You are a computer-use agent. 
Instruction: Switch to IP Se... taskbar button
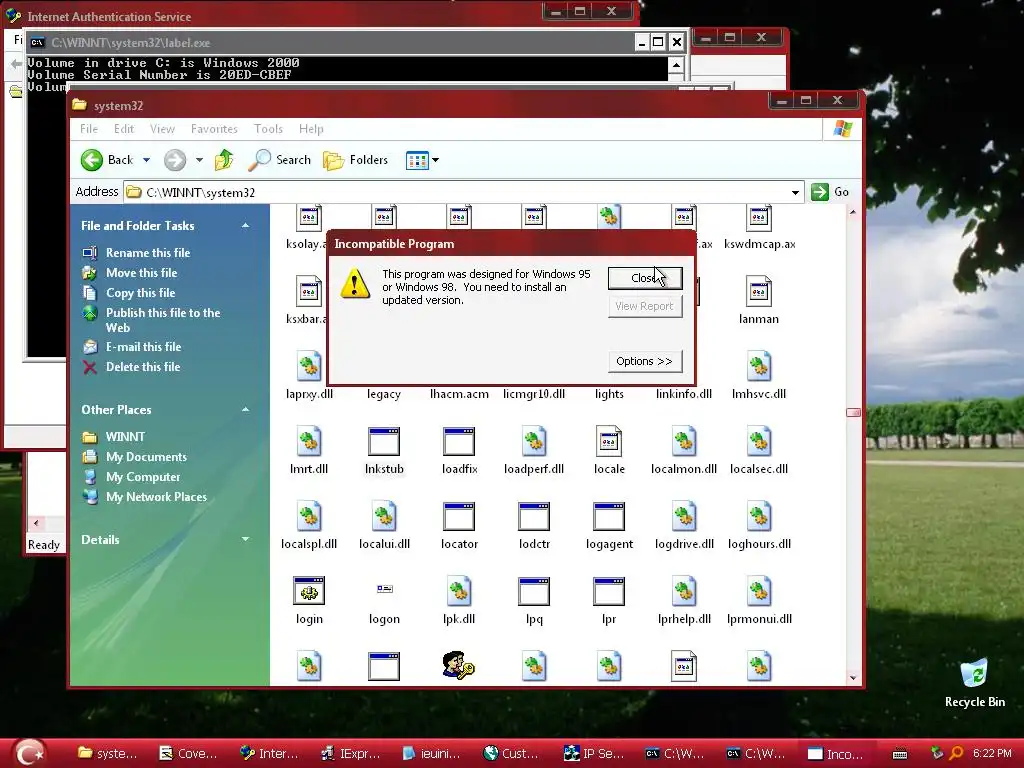pyautogui.click(x=594, y=754)
